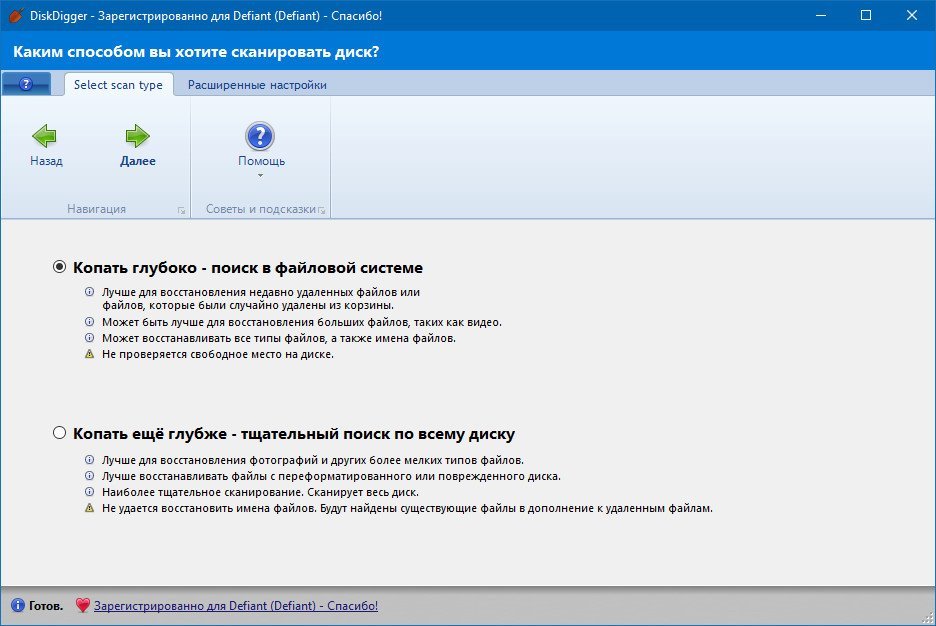
Task: Click the DiskDigger title bar app icon
Action: [16, 16]
